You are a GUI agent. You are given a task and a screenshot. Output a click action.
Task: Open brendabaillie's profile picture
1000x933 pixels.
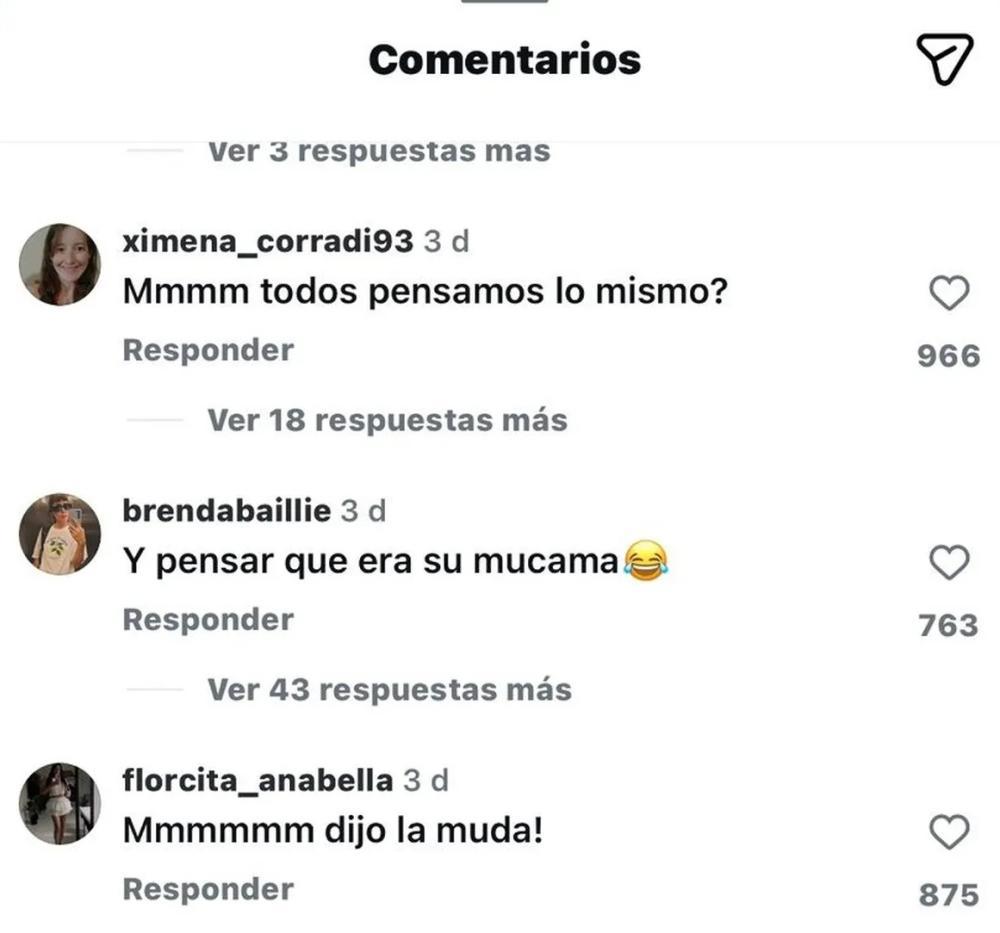pos(60,533)
